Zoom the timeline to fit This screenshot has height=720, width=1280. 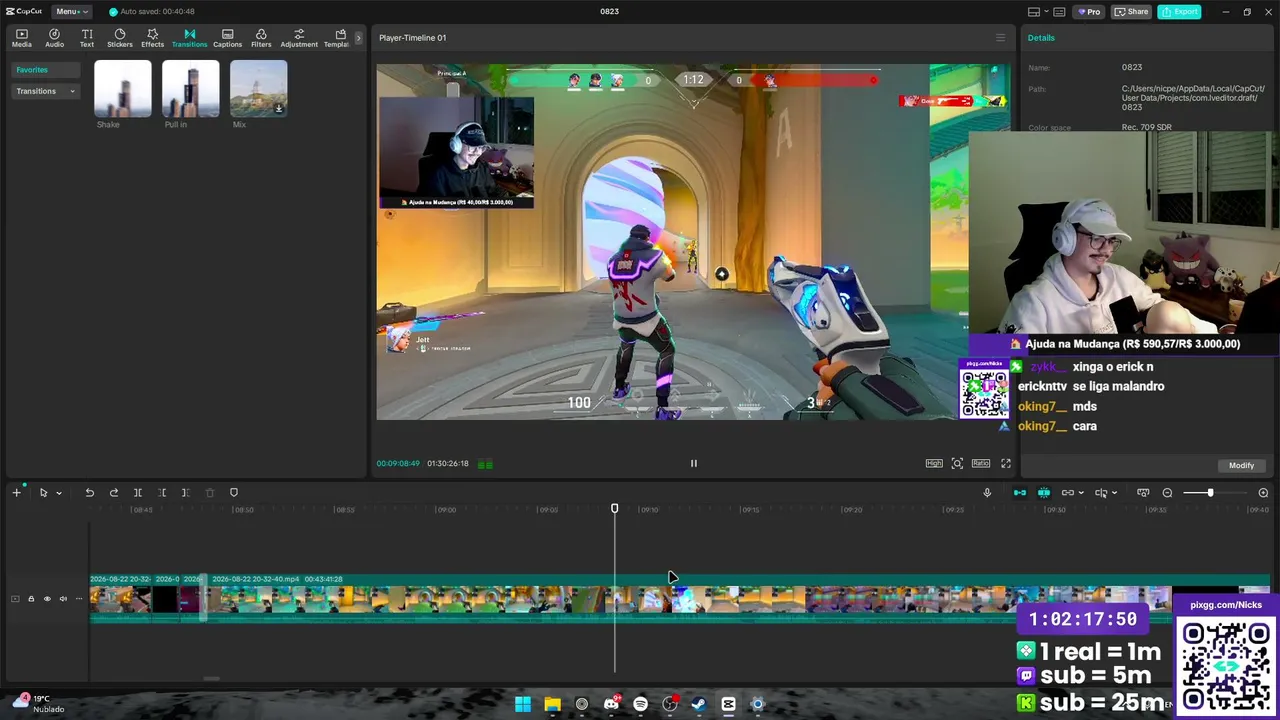[x=1143, y=492]
